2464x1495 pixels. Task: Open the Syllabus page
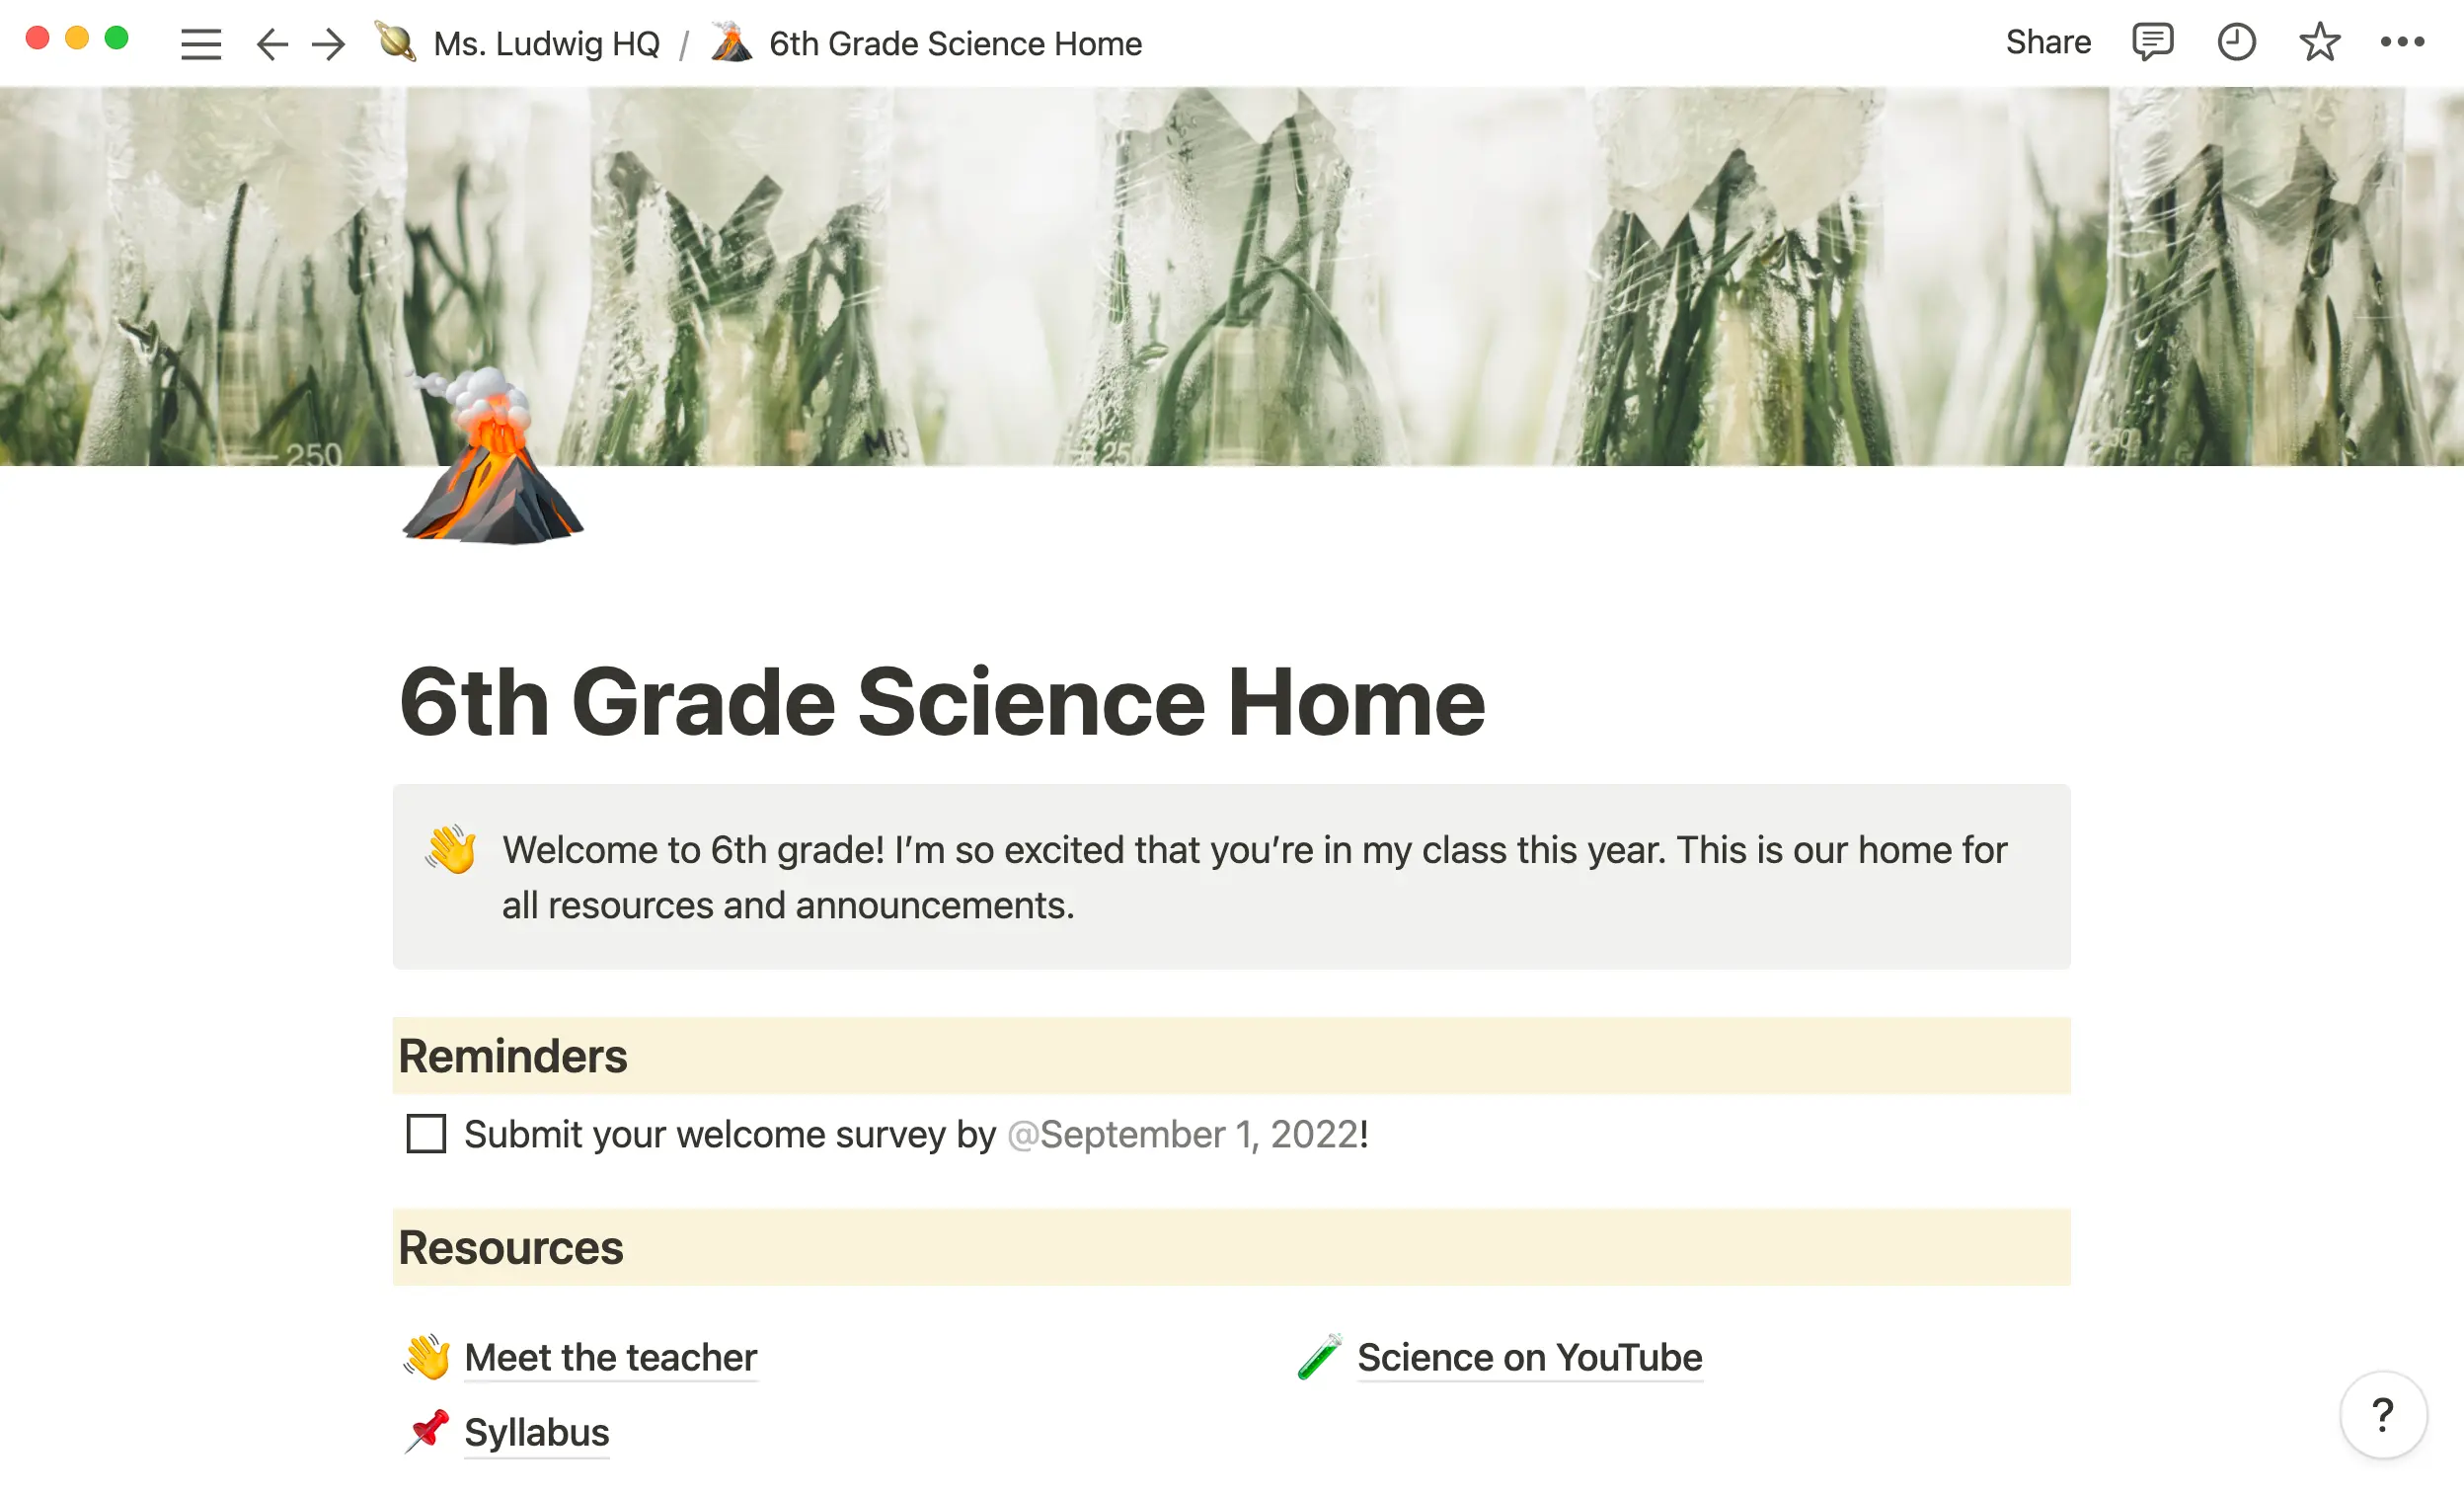tap(536, 1432)
